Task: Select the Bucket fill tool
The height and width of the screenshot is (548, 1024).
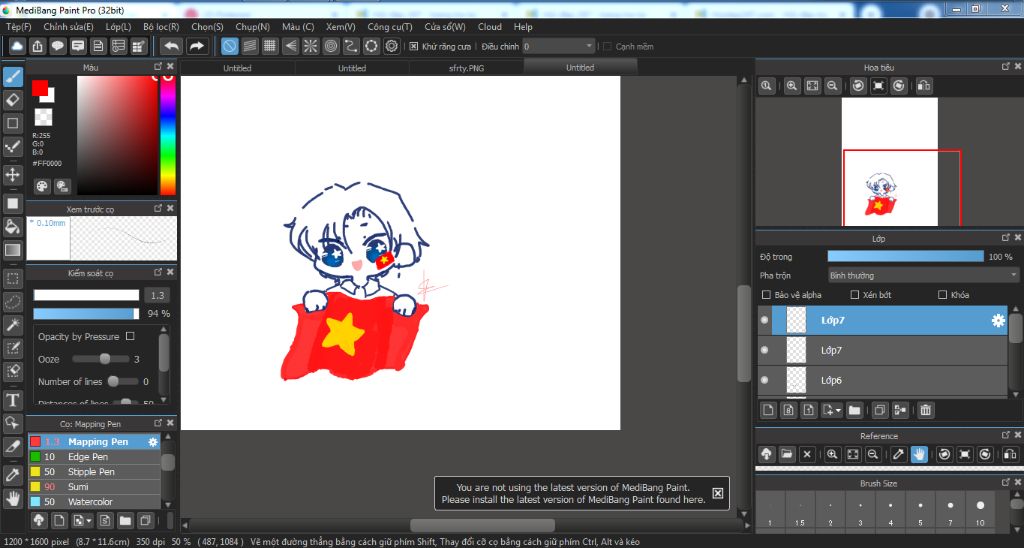Action: click(x=12, y=227)
